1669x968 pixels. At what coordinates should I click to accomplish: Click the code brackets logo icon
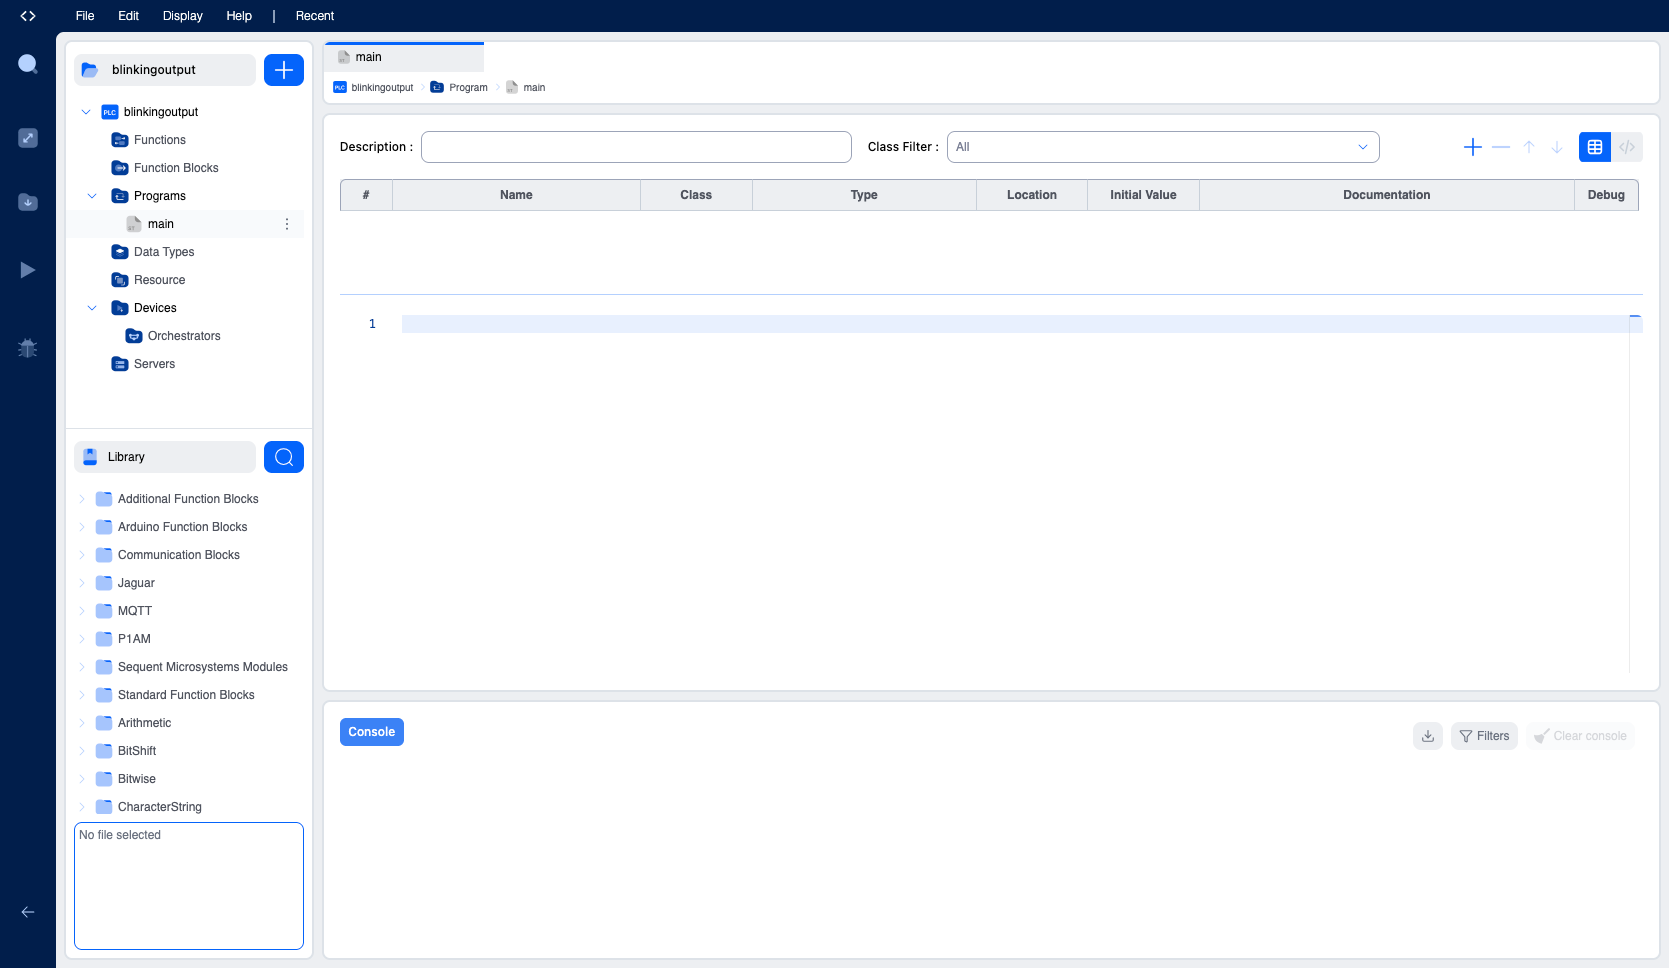point(28,16)
